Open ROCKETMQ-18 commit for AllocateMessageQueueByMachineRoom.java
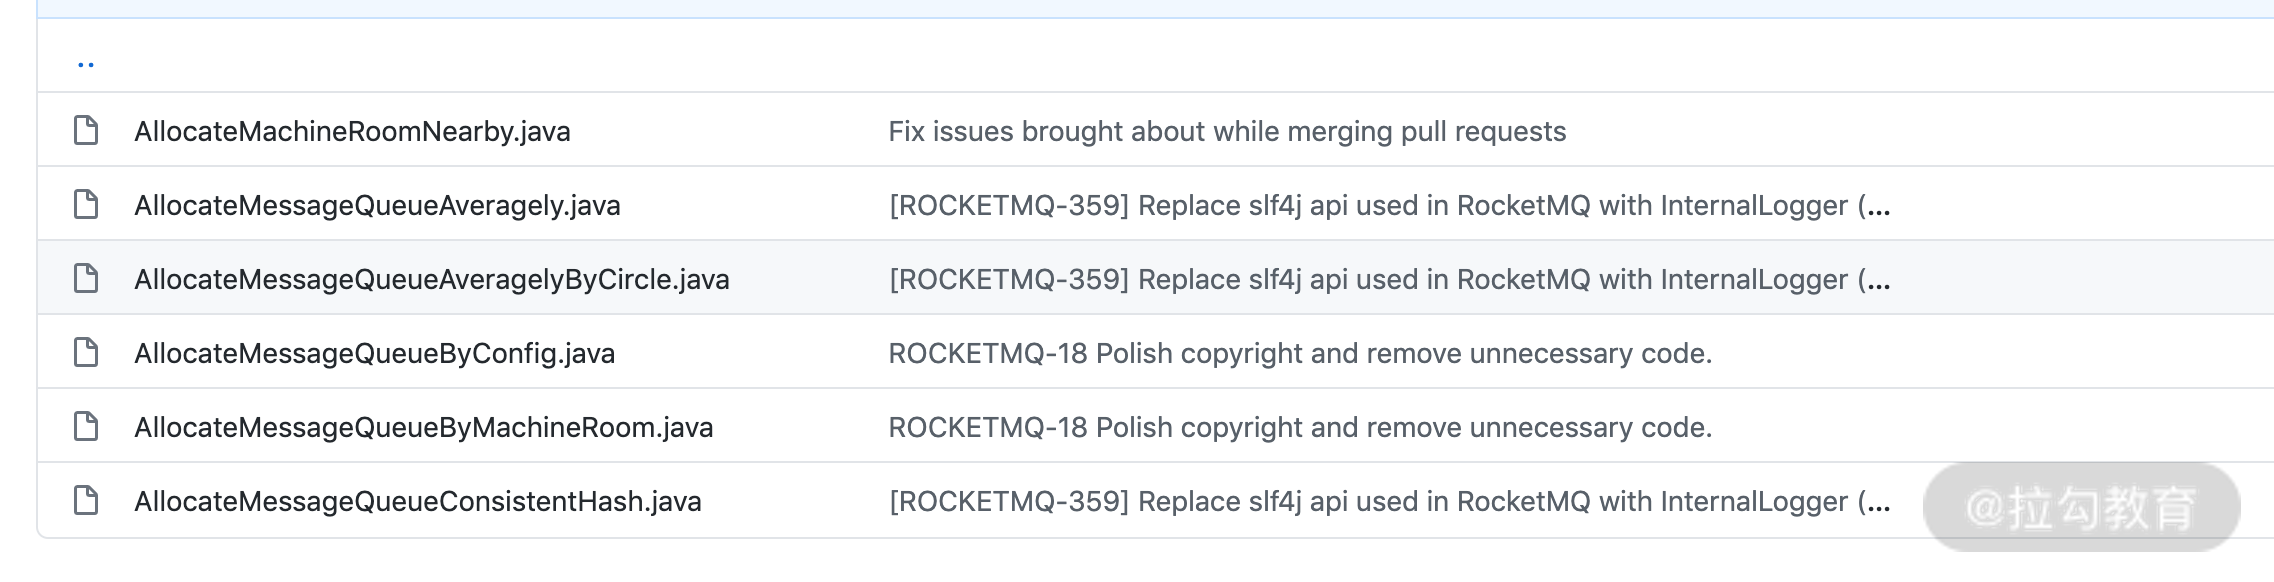Viewport: 2274px width, 582px height. pos(1300,428)
